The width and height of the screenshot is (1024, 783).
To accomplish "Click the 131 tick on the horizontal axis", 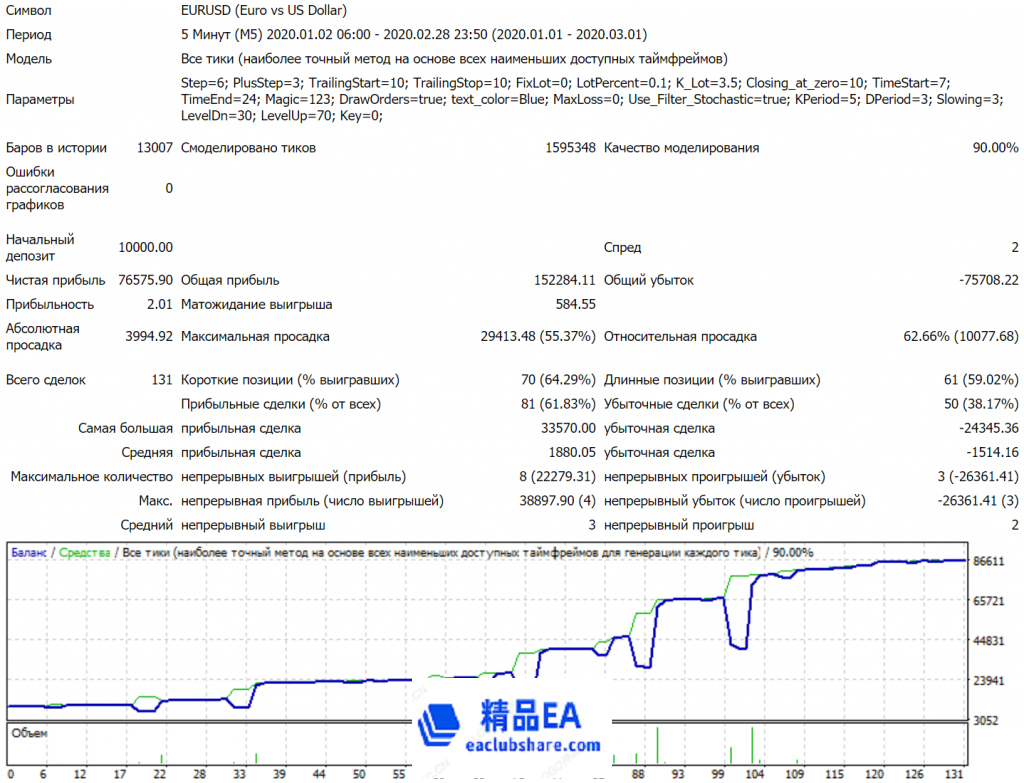I will [956, 774].
